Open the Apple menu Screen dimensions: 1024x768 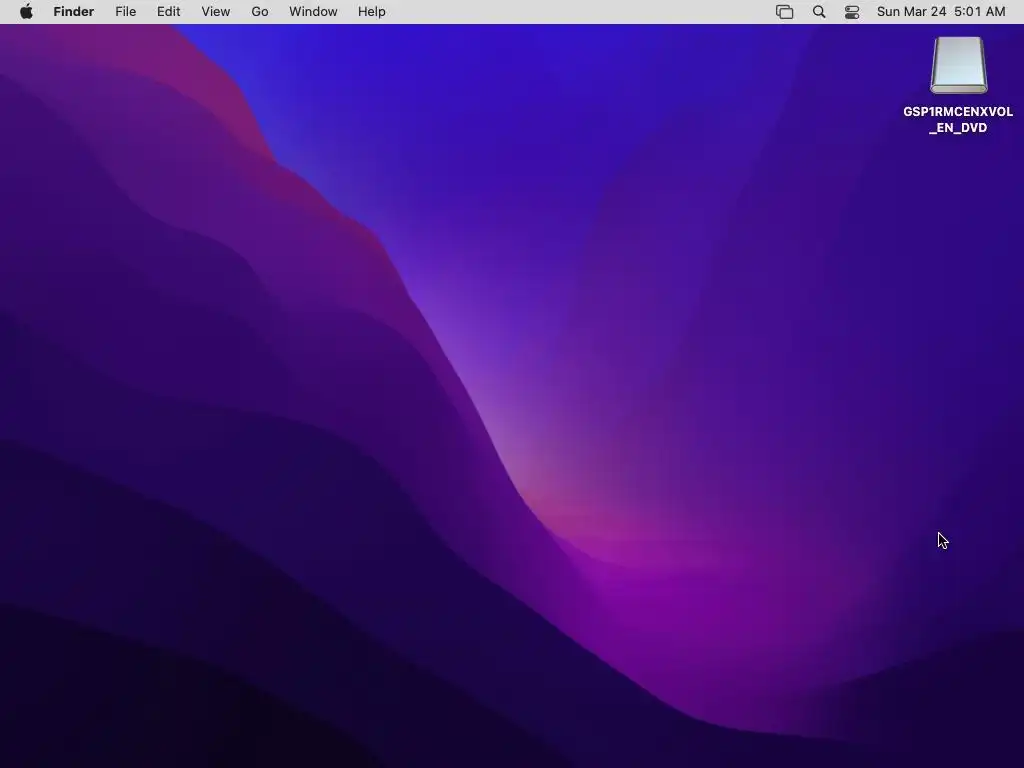pos(26,12)
